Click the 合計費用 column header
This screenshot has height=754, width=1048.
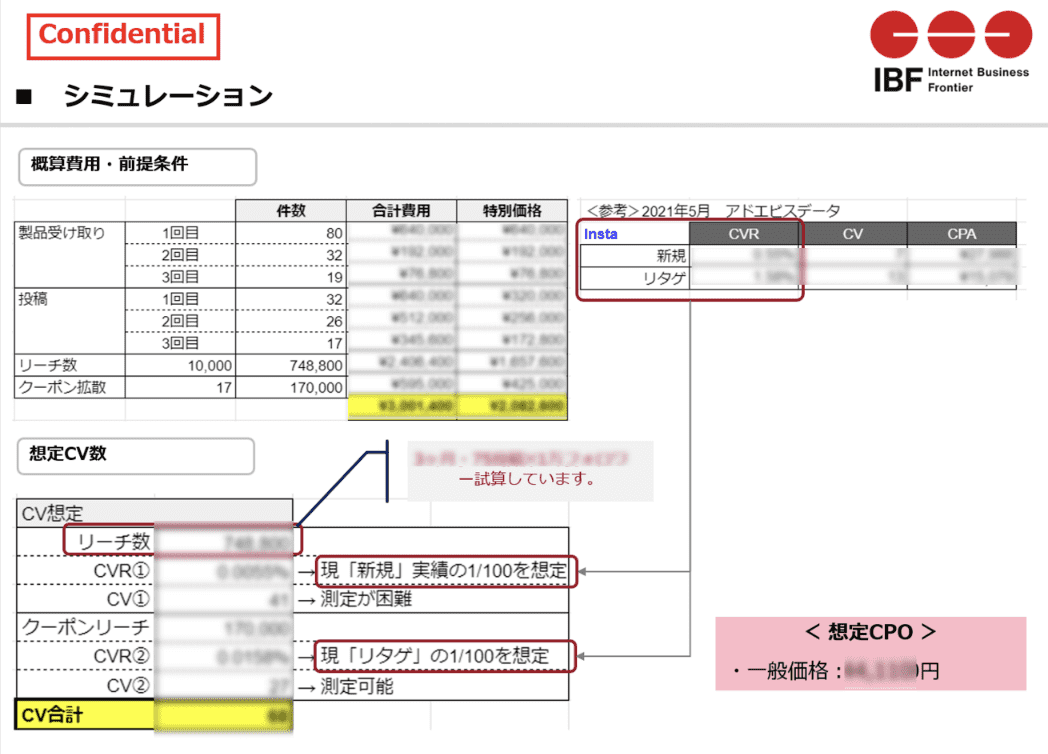(401, 211)
